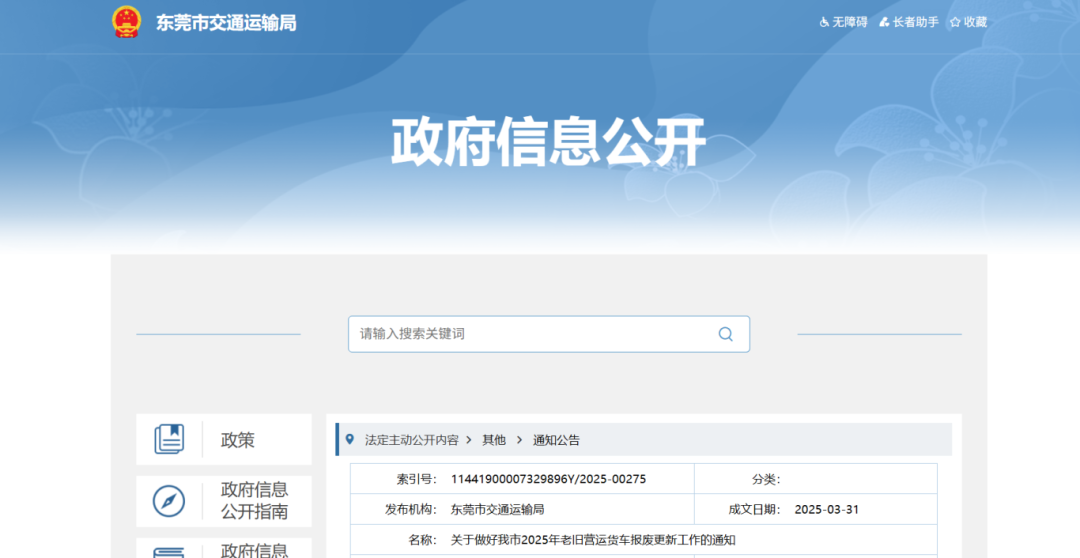Open 长者助手 elder assistant
Image resolution: width=1080 pixels, height=558 pixels.
click(x=915, y=22)
